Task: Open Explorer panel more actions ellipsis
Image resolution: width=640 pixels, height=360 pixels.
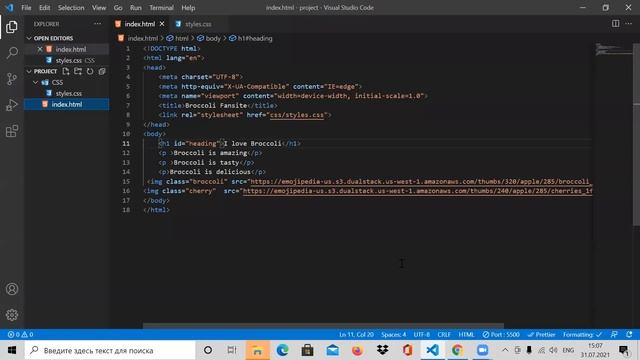Action: (98, 24)
